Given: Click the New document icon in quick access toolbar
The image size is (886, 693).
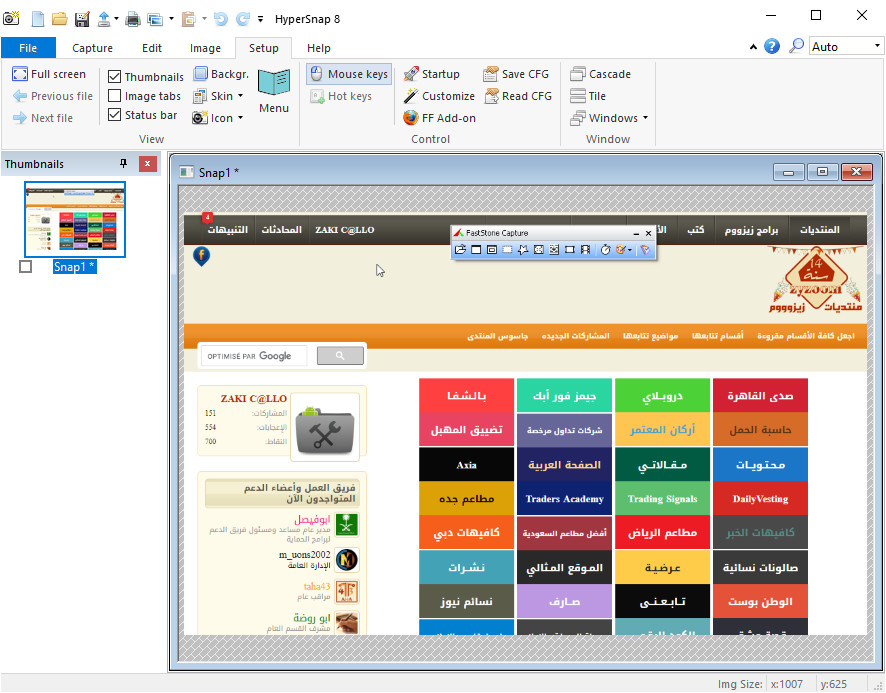Looking at the screenshot, I should [38, 19].
